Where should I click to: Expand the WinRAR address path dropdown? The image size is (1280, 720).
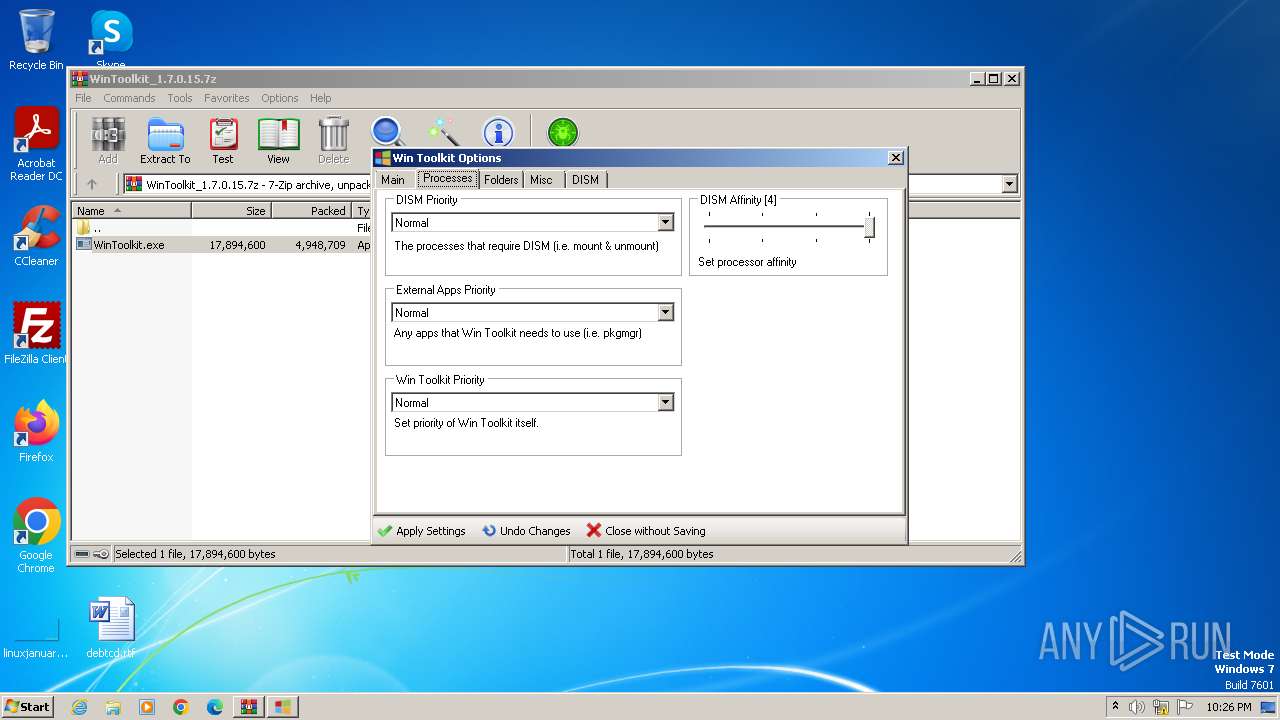1009,184
